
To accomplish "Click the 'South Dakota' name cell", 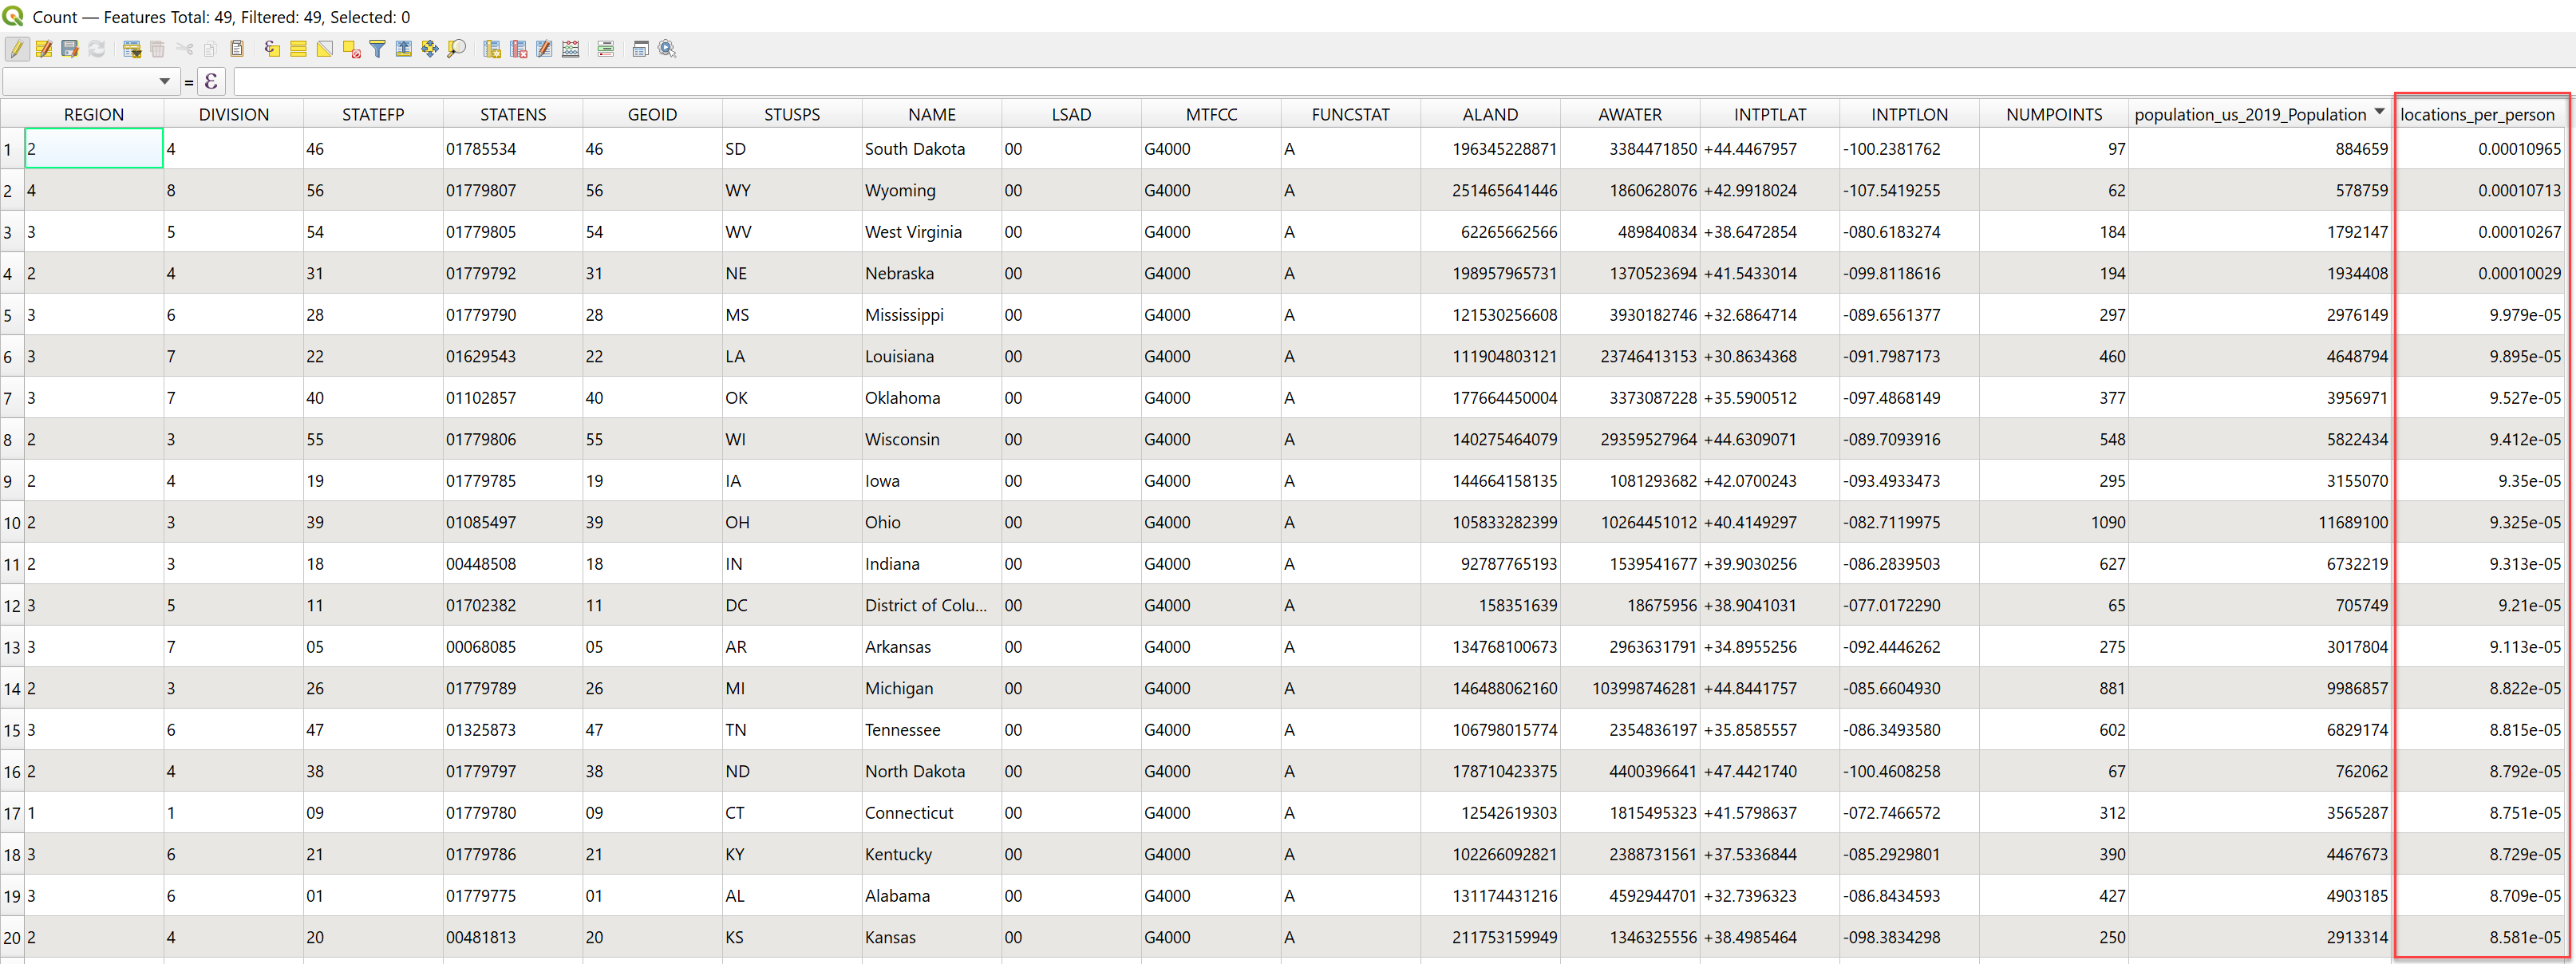I will (x=932, y=149).
